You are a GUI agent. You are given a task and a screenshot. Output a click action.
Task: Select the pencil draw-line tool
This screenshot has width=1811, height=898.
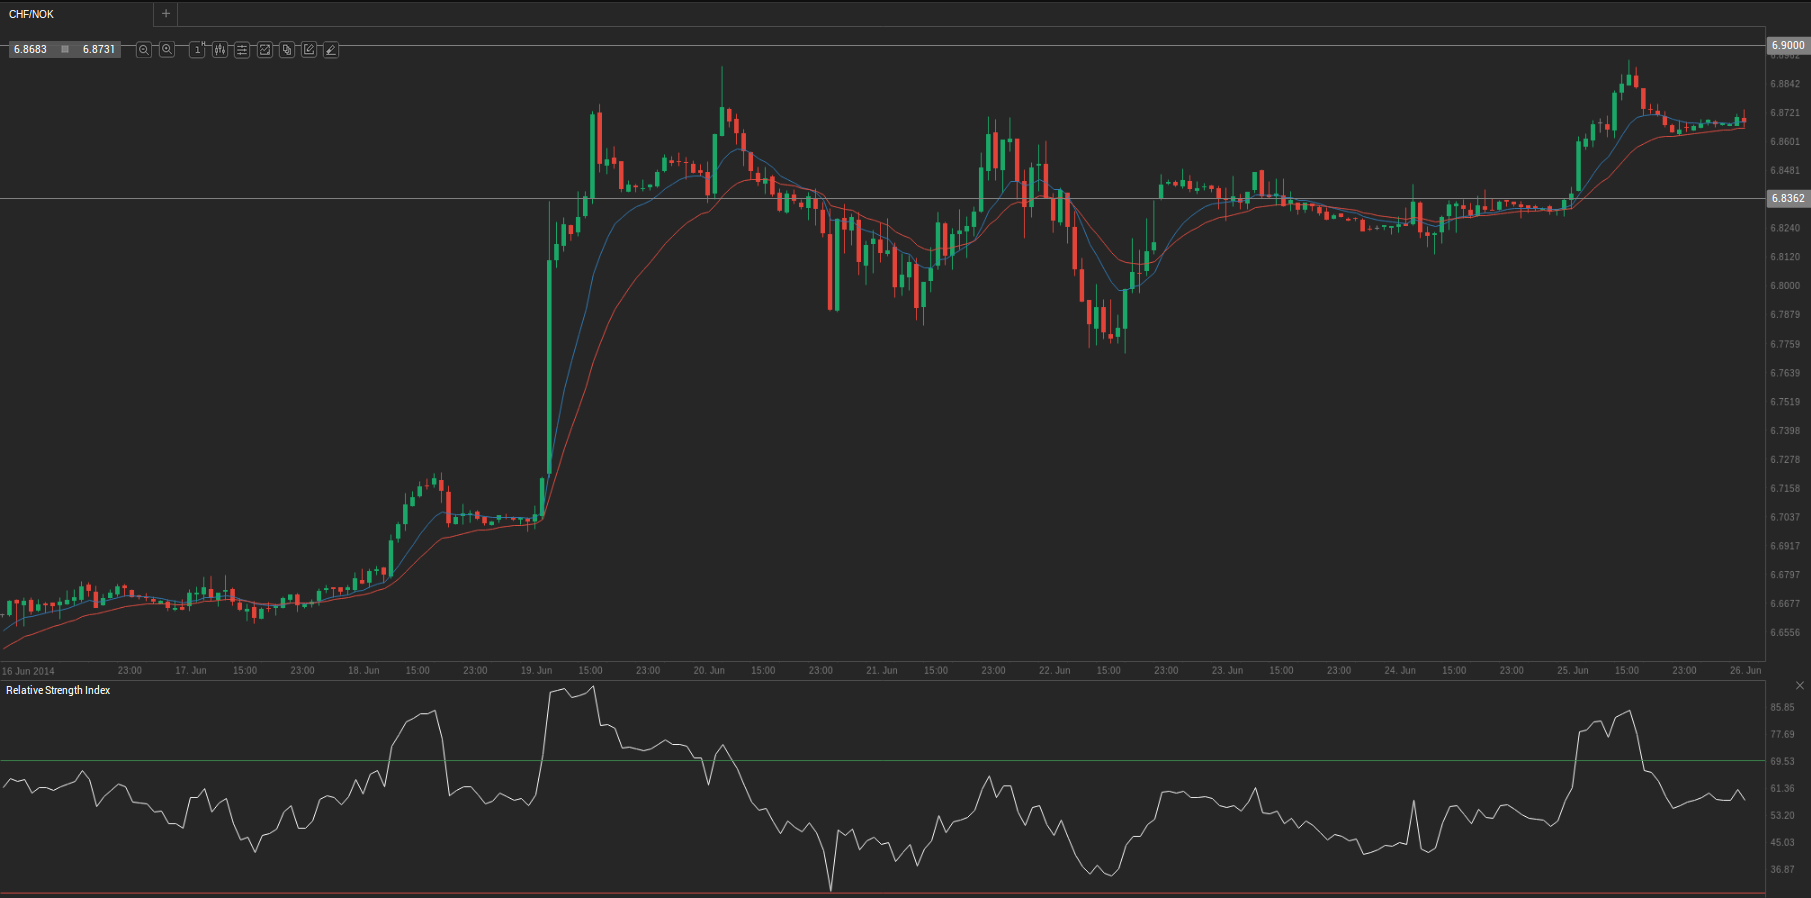pyautogui.click(x=331, y=49)
